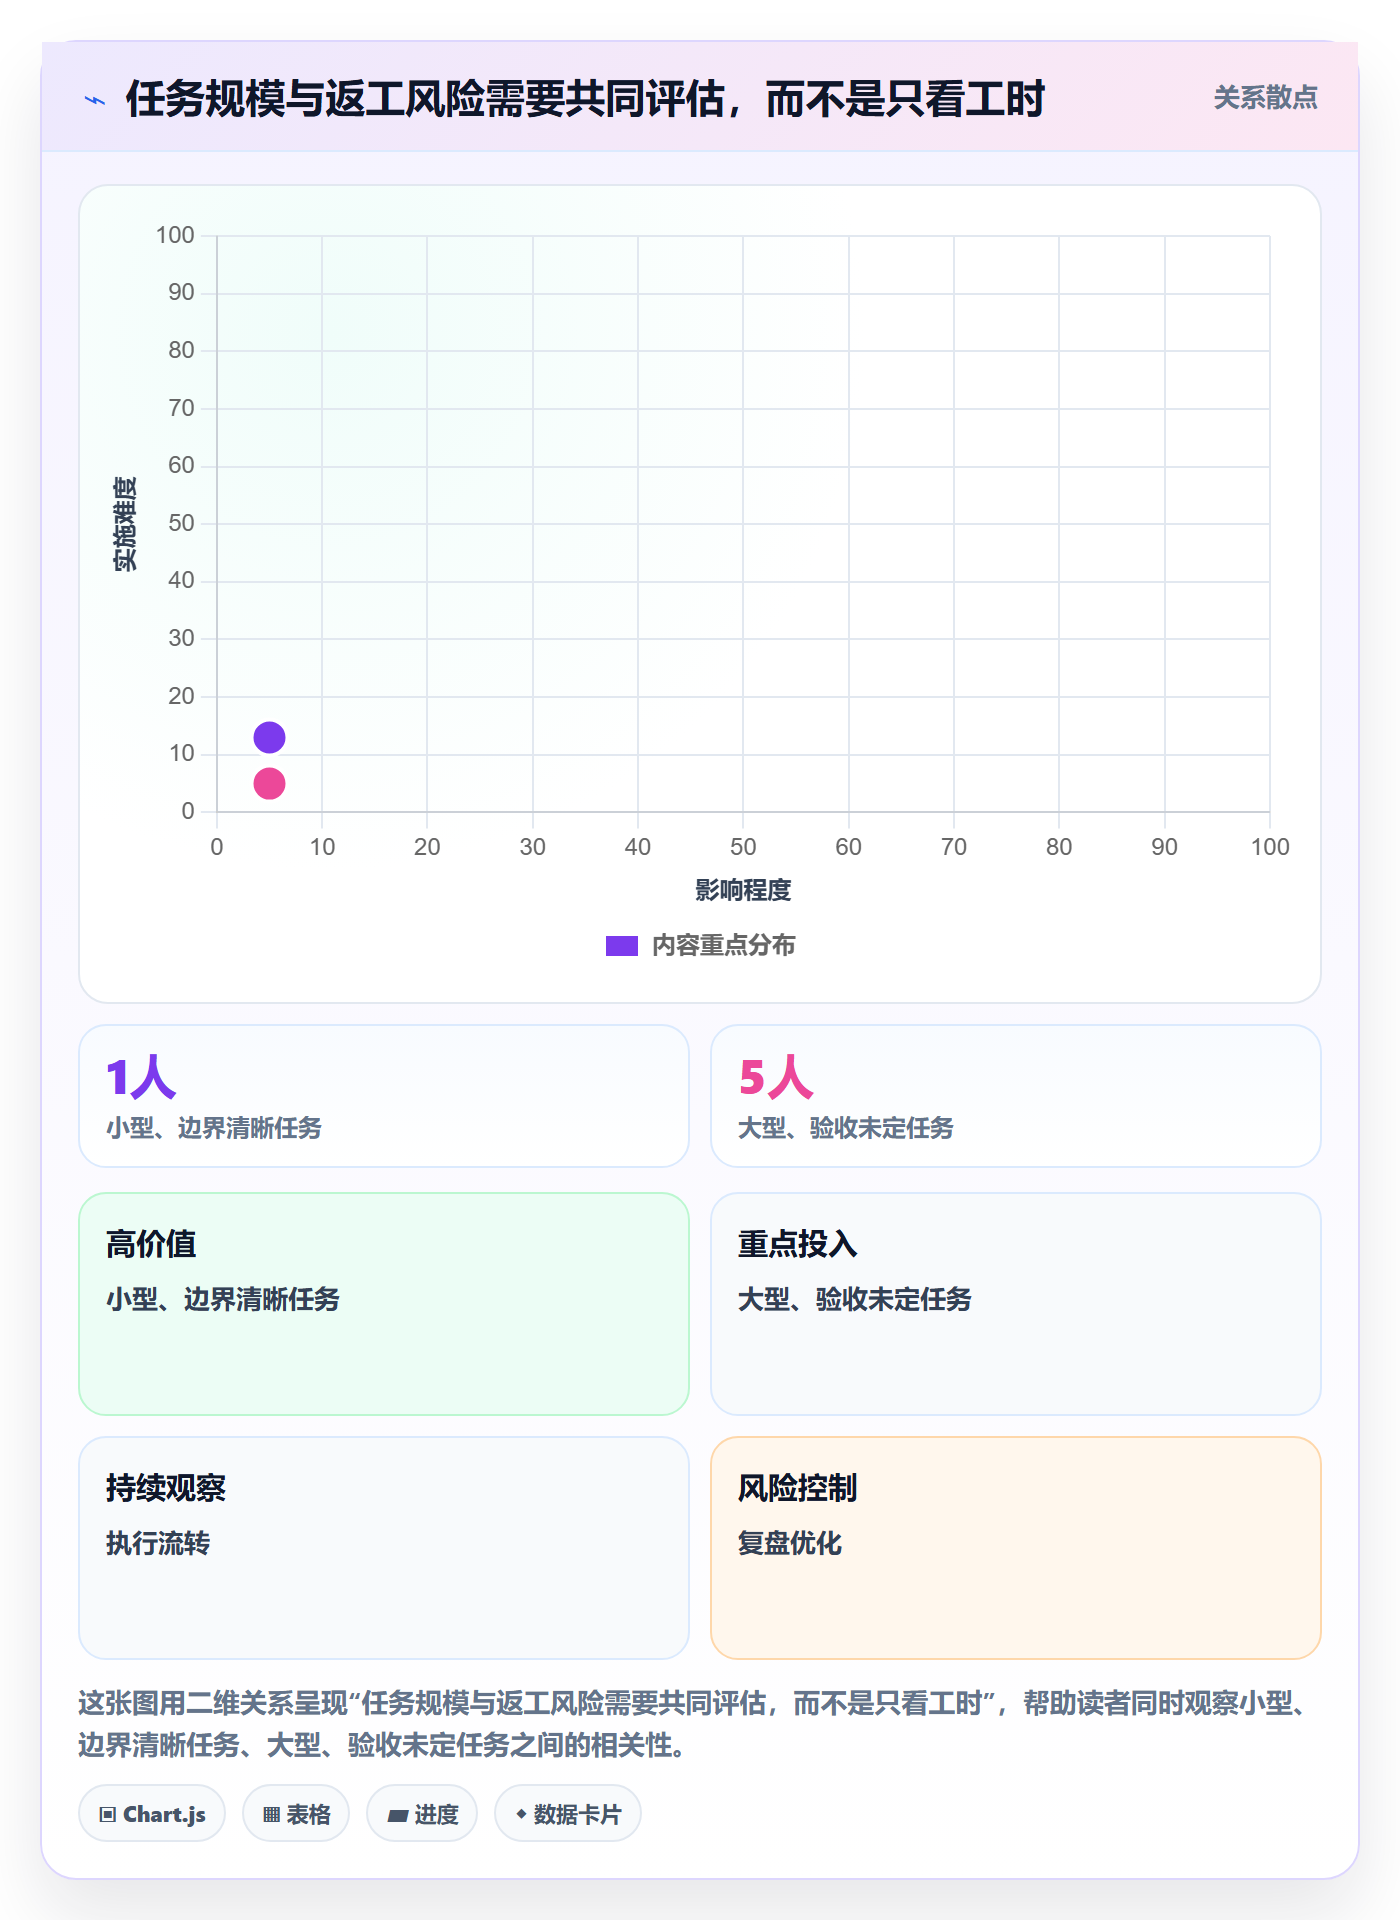Image resolution: width=1400 pixels, height=1920 pixels.
Task: Click the 50 tick label on the y-axis
Action: 181,523
